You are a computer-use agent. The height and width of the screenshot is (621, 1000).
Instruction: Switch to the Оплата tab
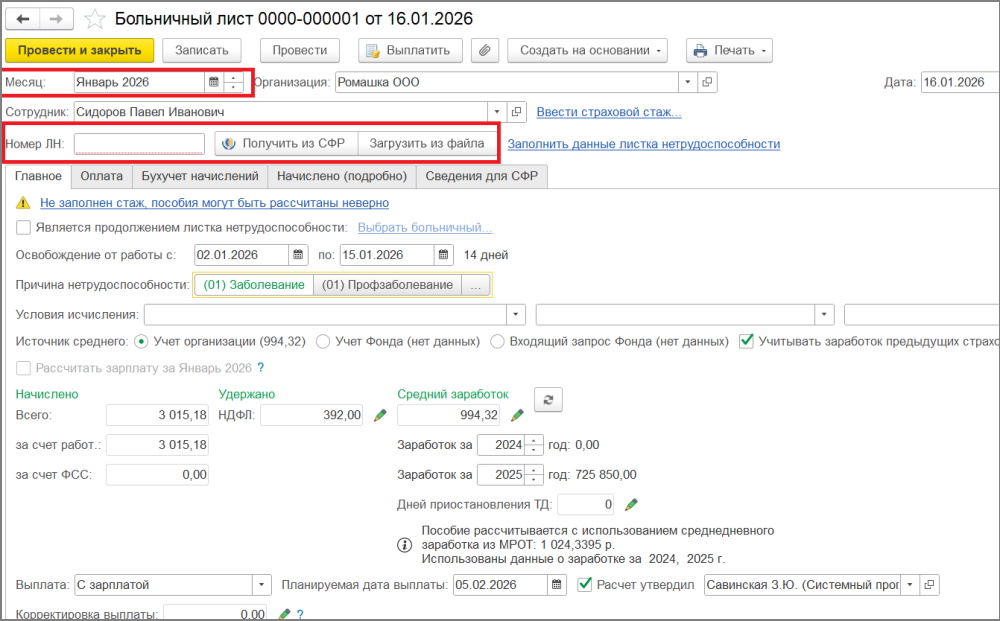click(x=101, y=176)
